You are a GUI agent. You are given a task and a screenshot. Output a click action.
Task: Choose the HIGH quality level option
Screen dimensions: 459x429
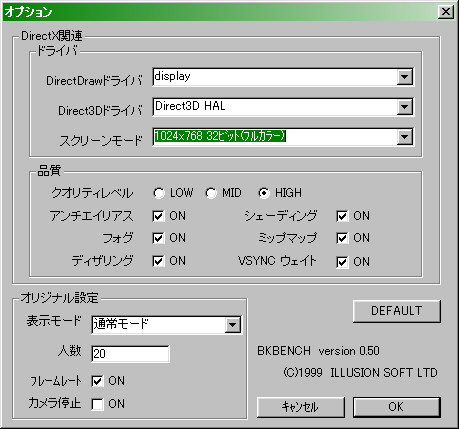264,193
